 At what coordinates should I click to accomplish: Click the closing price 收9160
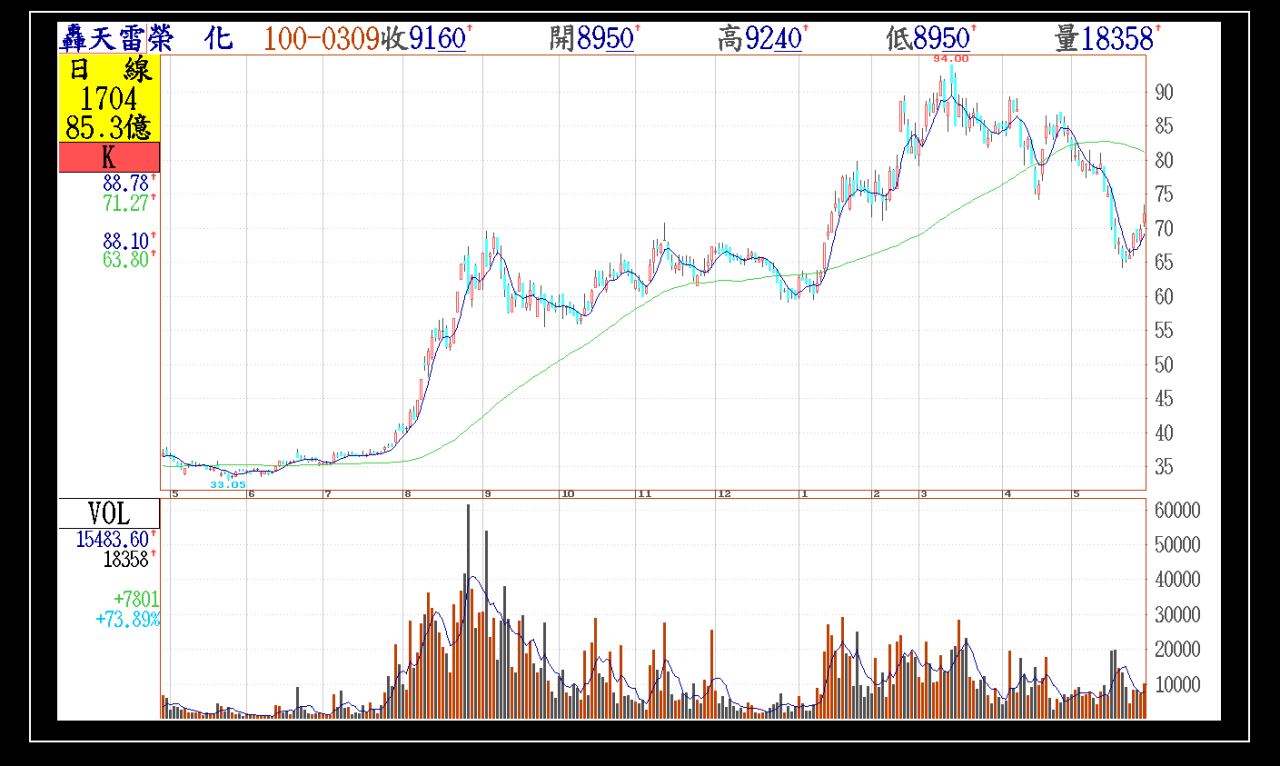coord(426,39)
